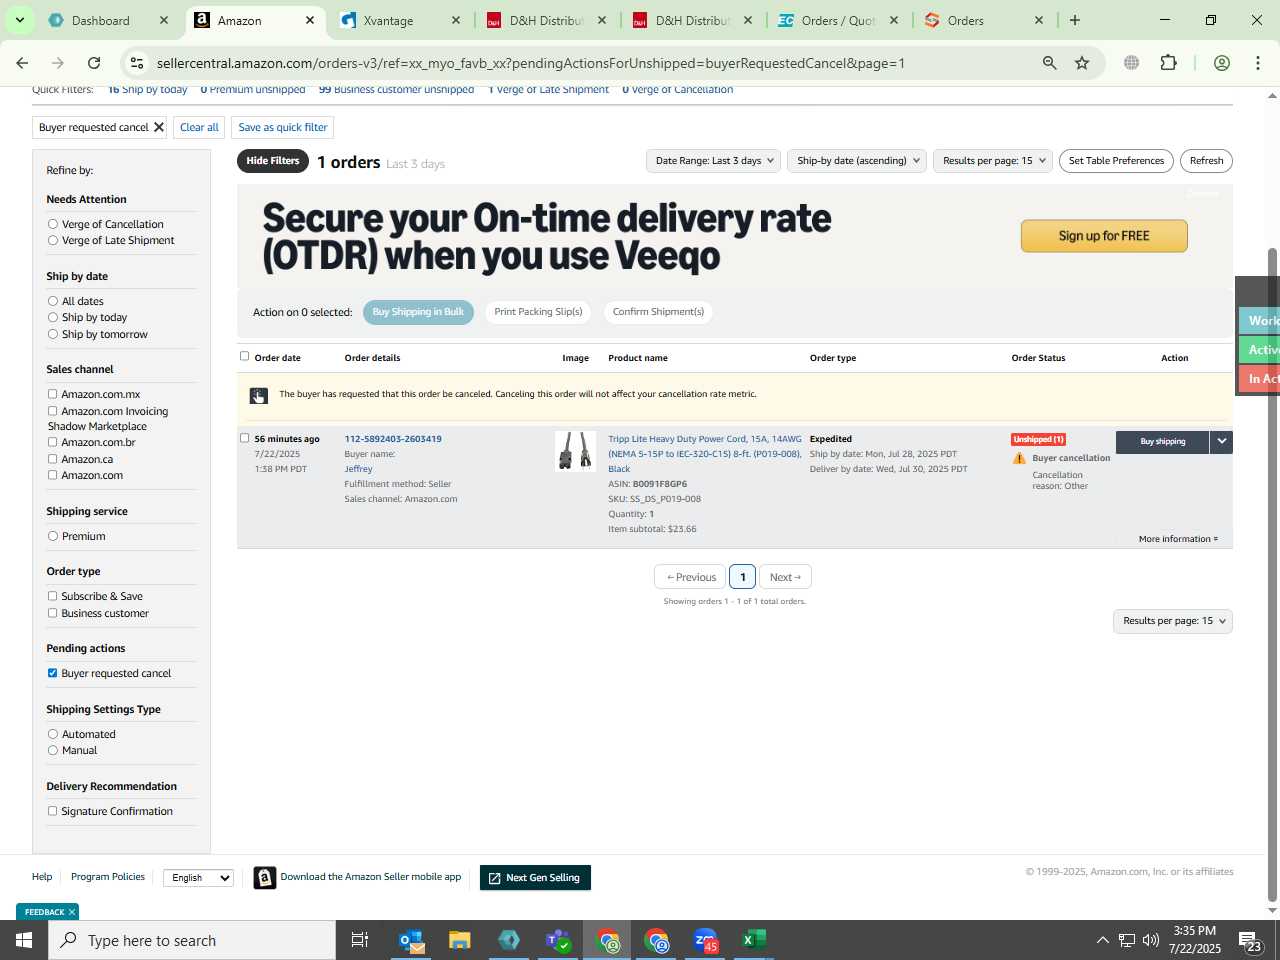This screenshot has height=960, width=1280.
Task: Open order 112-5892403-2603419 link
Action: point(393,439)
